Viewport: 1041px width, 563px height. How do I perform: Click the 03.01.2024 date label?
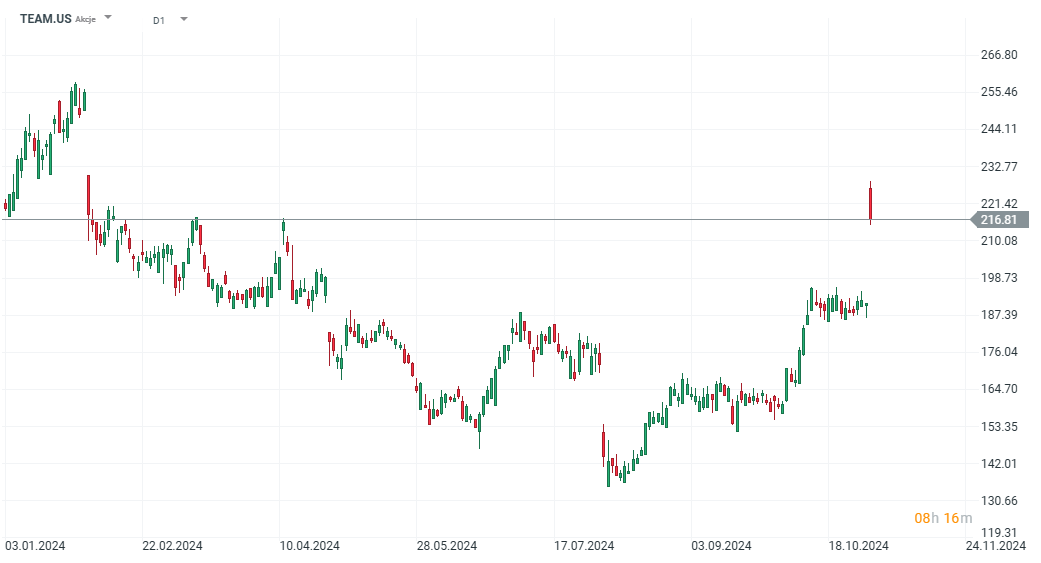[x=36, y=546]
